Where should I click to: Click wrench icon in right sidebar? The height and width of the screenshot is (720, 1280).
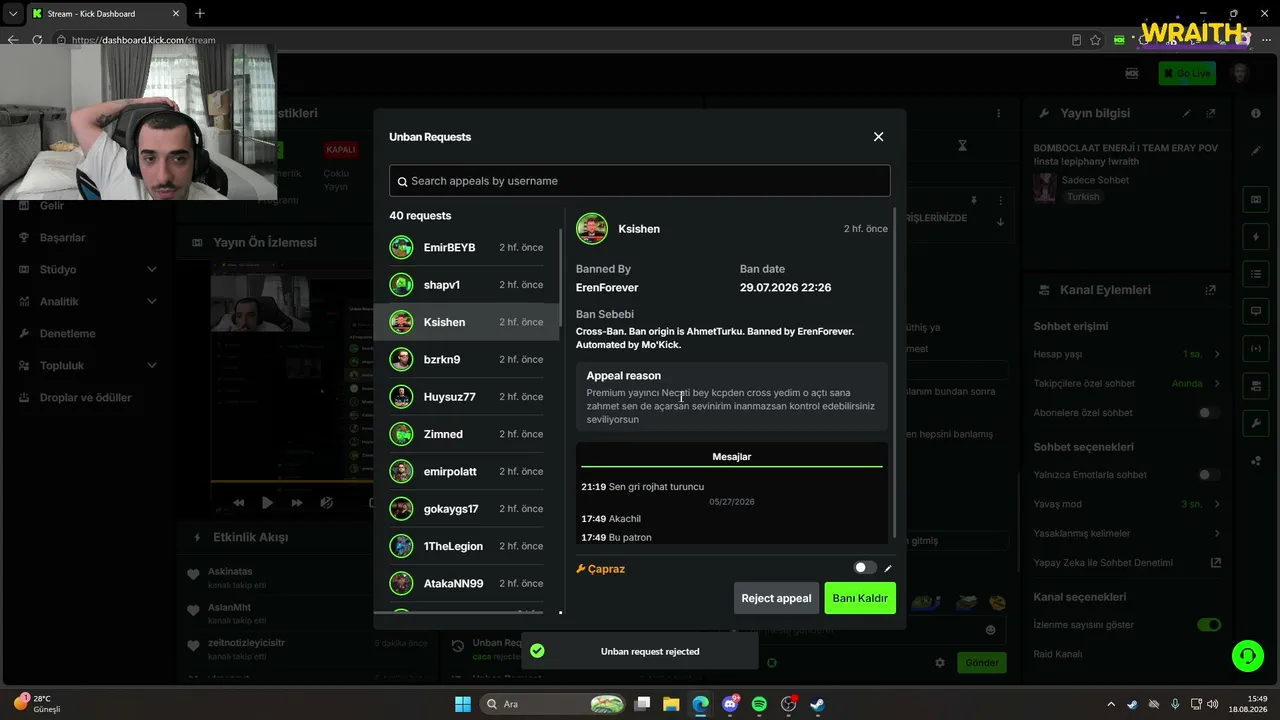tap(1256, 423)
